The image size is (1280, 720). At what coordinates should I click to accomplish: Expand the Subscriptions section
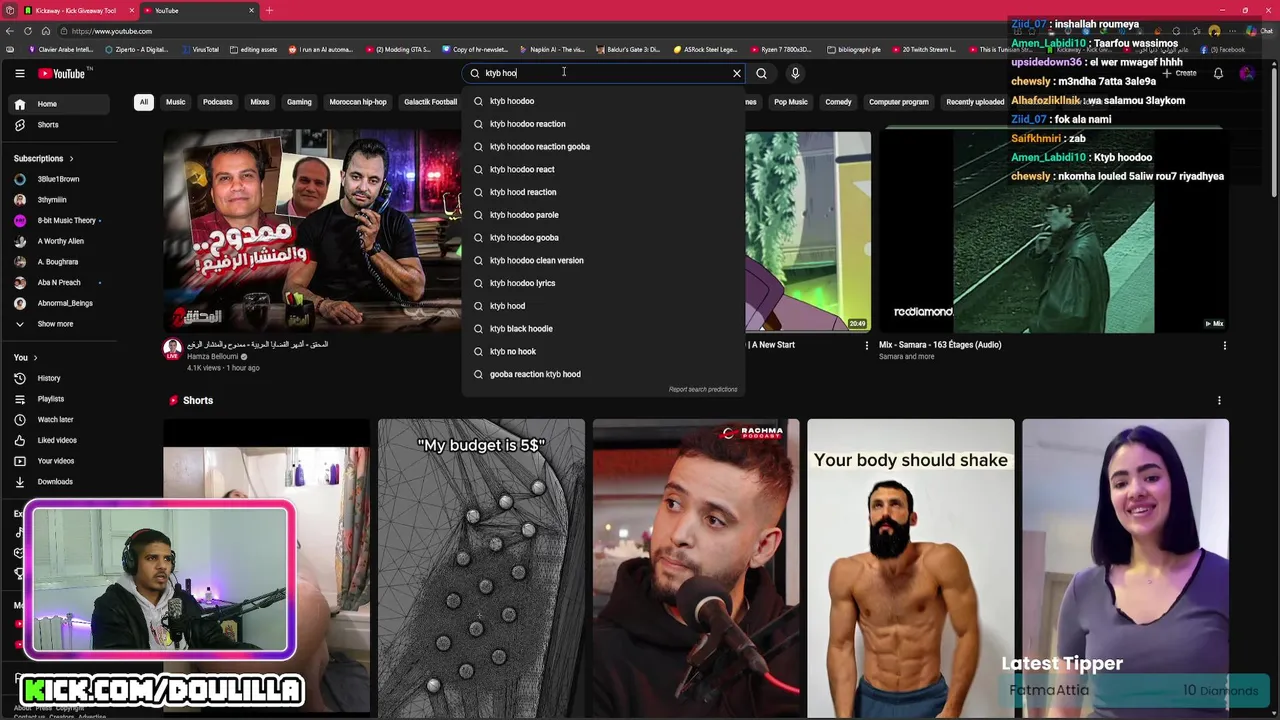pyautogui.click(x=43, y=158)
